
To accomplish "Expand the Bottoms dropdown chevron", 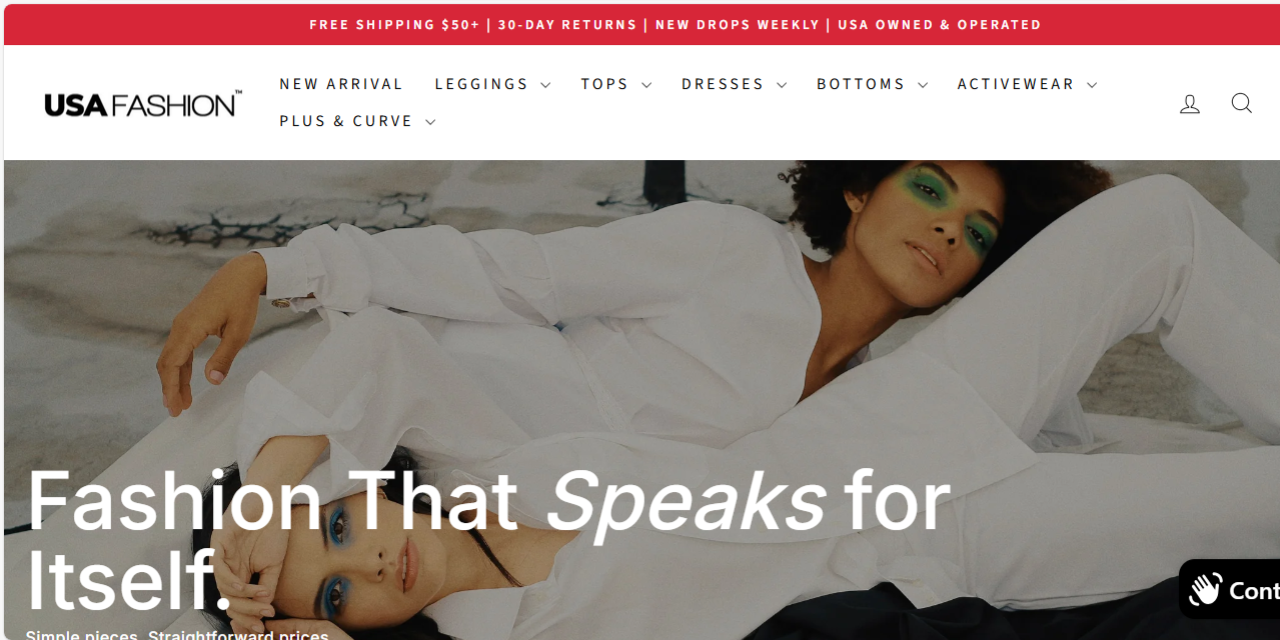I will point(922,85).
